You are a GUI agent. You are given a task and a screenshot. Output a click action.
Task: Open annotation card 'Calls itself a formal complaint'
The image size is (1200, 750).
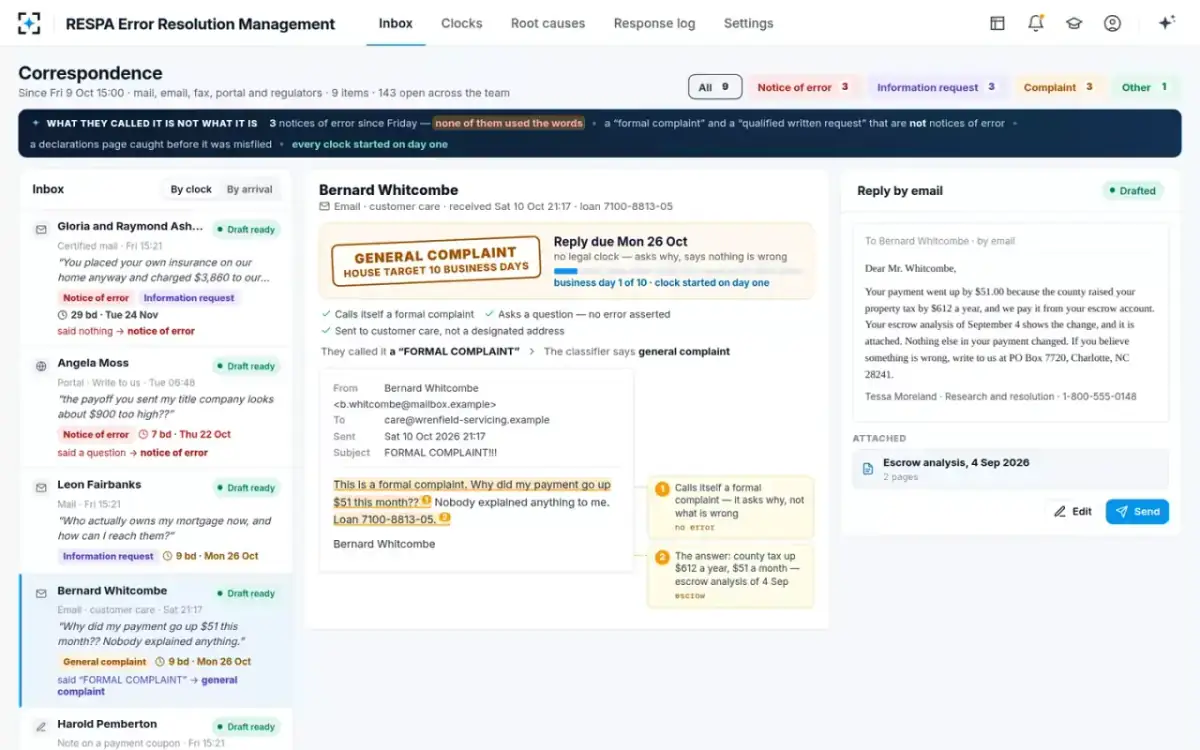[x=730, y=507]
